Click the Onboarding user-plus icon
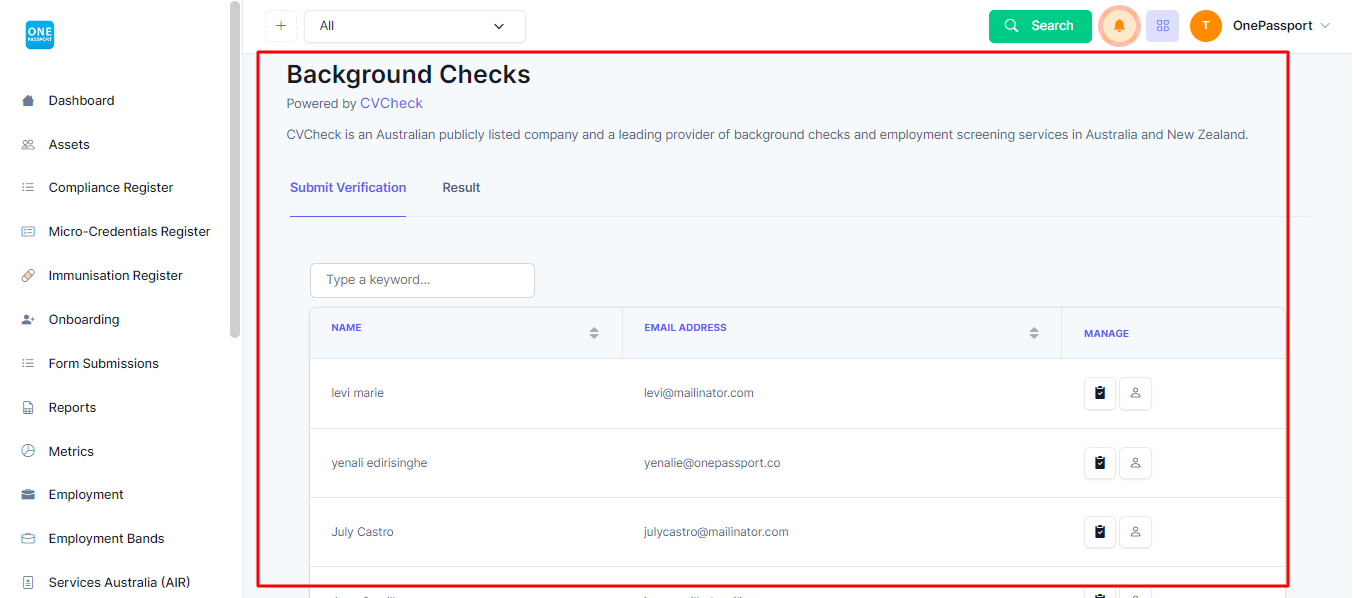The image size is (1353, 598). click(28, 320)
